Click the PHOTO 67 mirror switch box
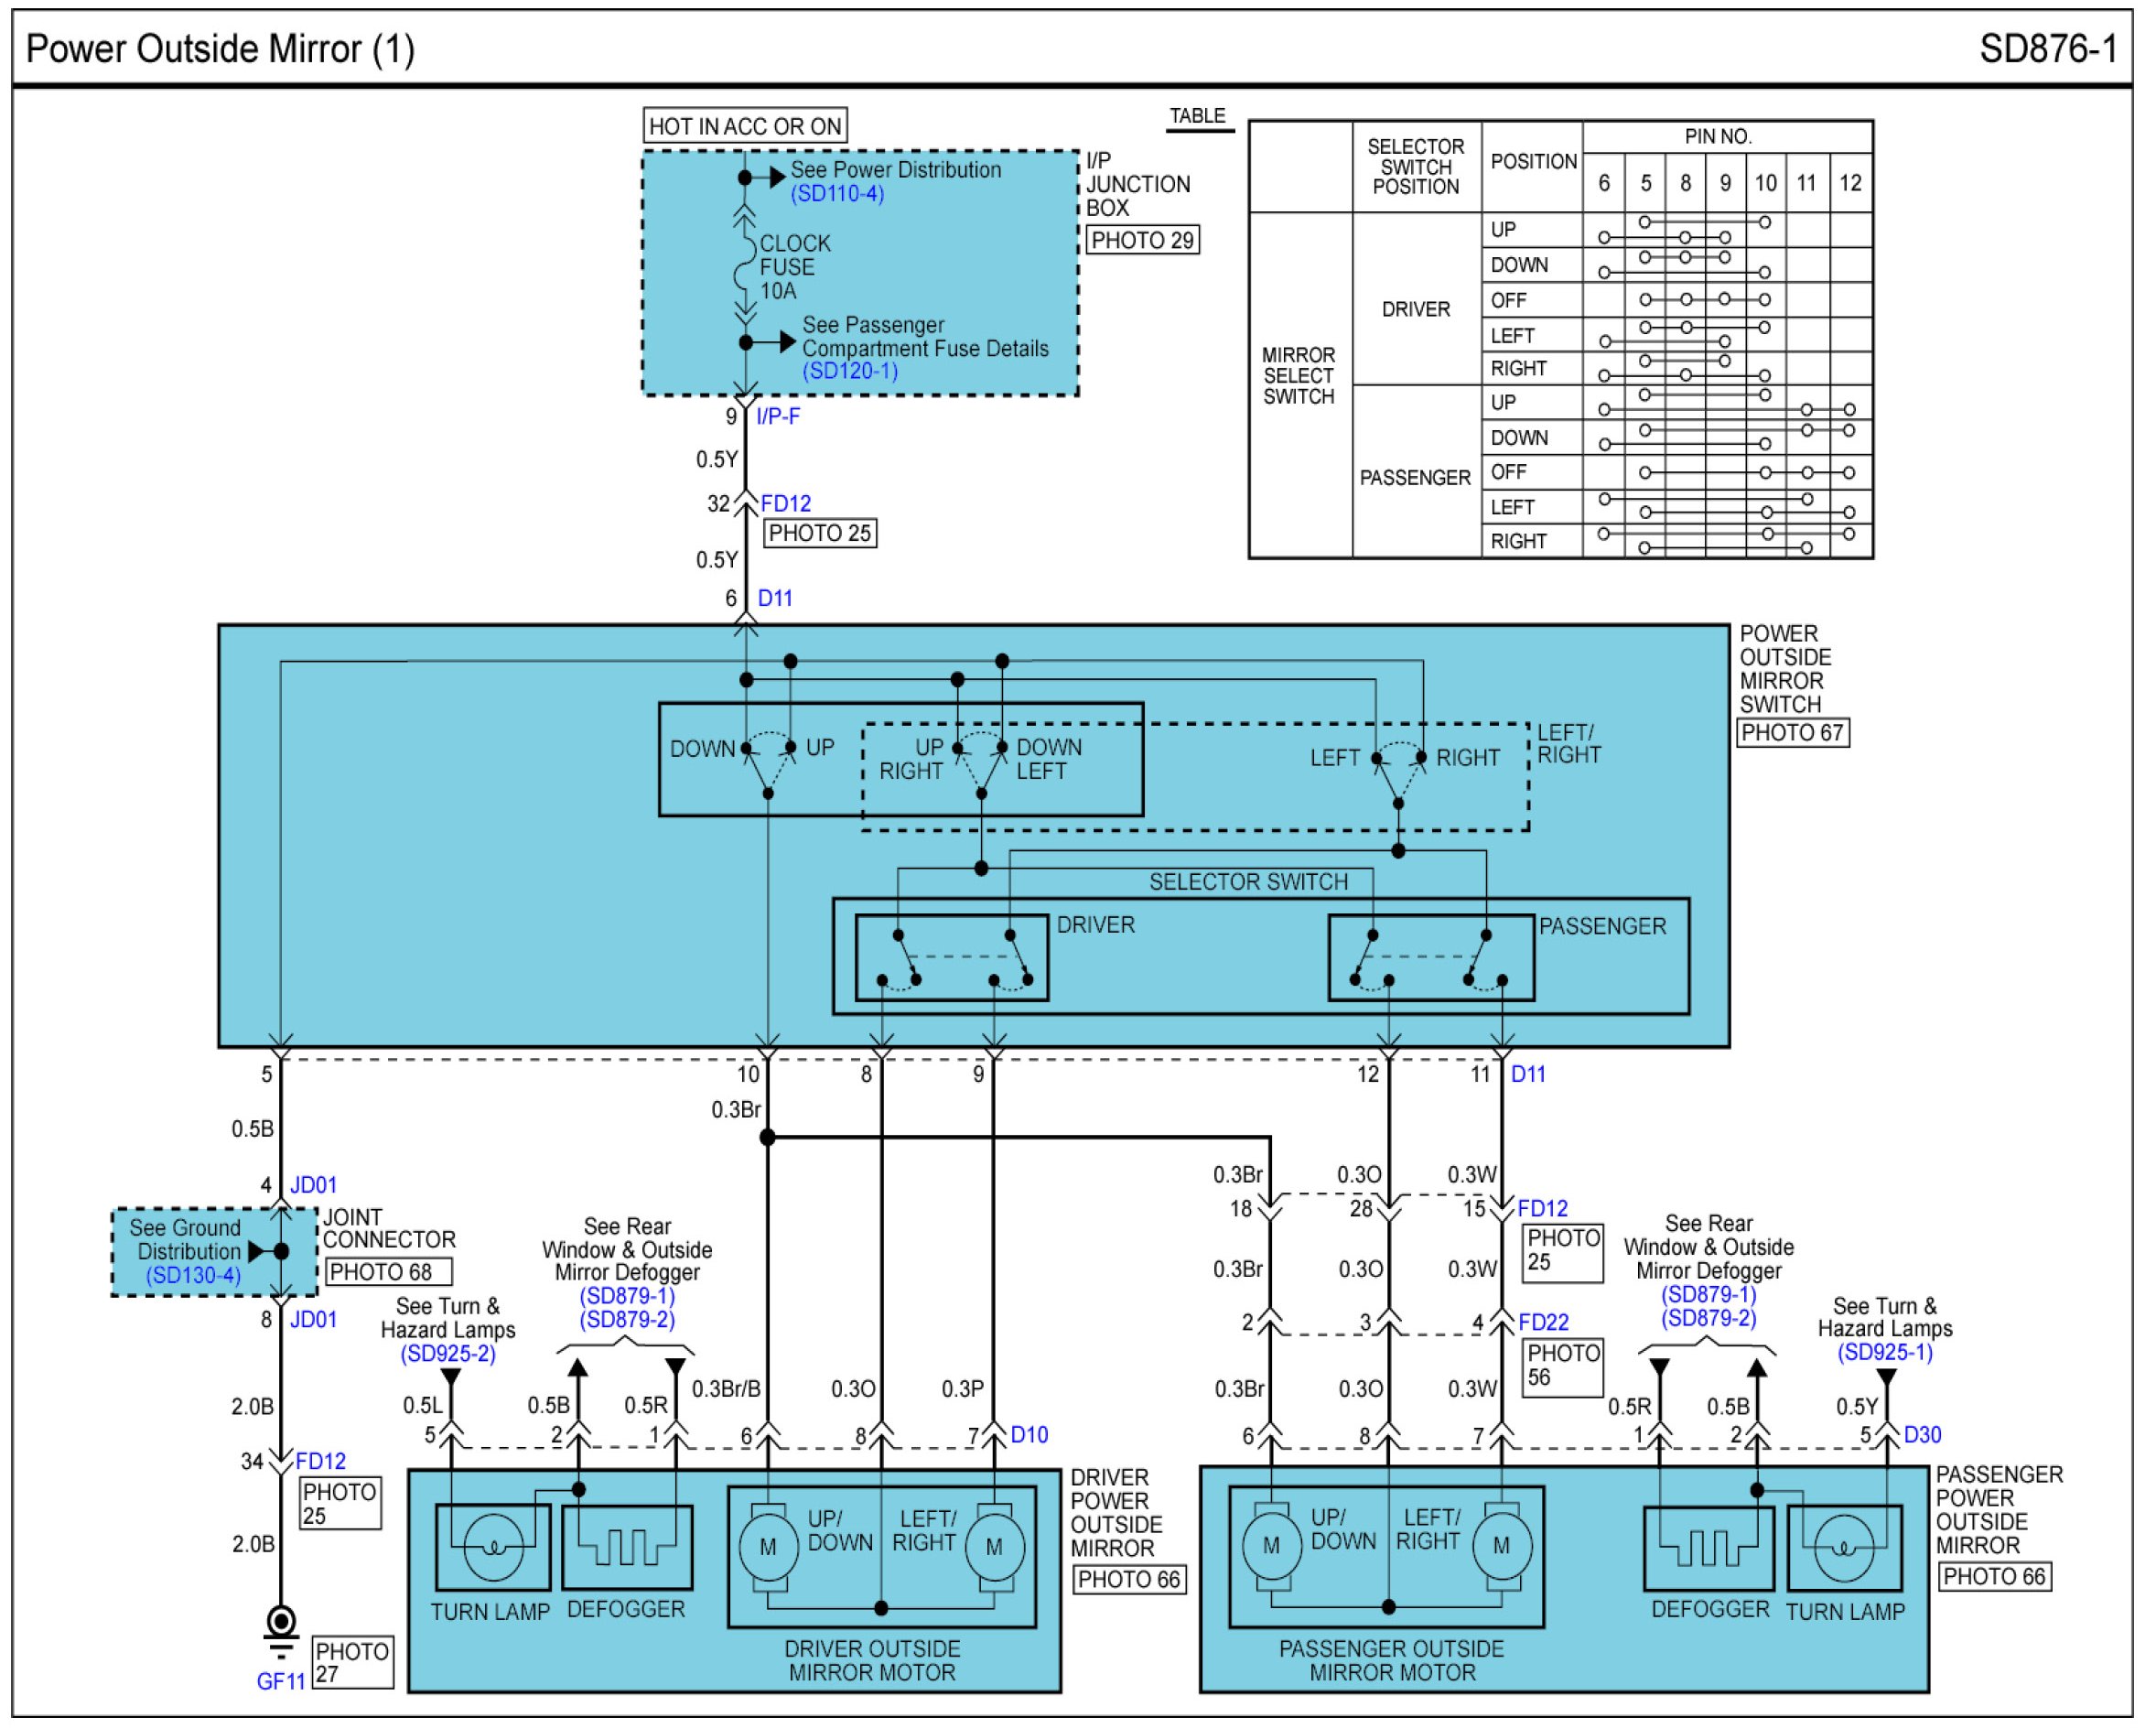Viewport: 2156px width, 1728px height. pos(1793,733)
